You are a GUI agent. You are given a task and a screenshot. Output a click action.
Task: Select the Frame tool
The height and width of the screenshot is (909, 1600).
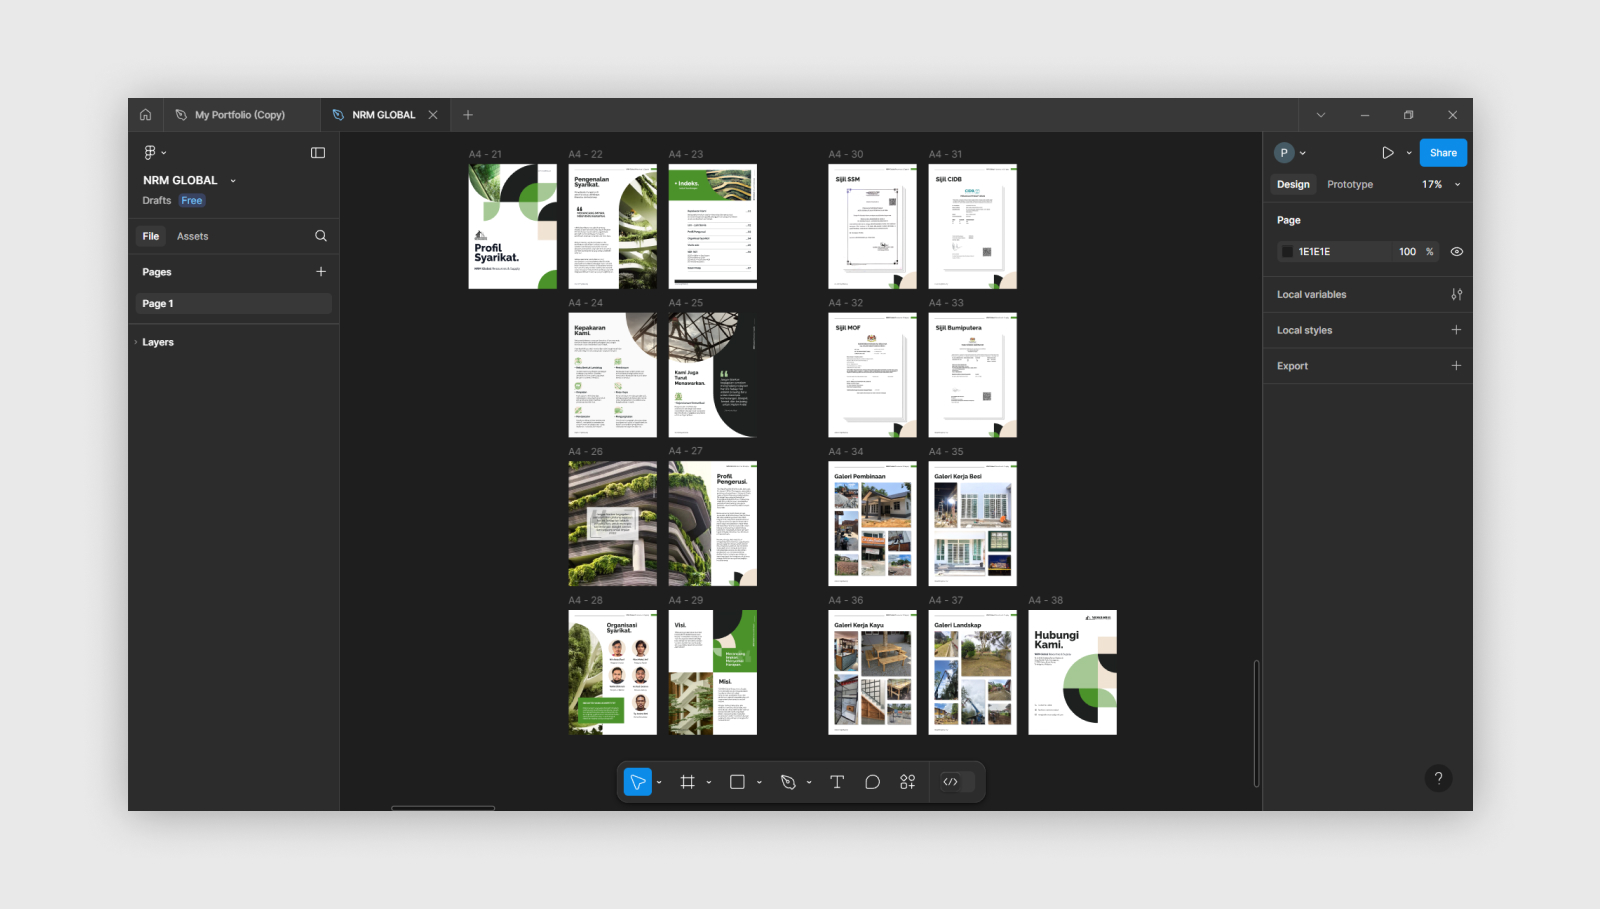687,782
